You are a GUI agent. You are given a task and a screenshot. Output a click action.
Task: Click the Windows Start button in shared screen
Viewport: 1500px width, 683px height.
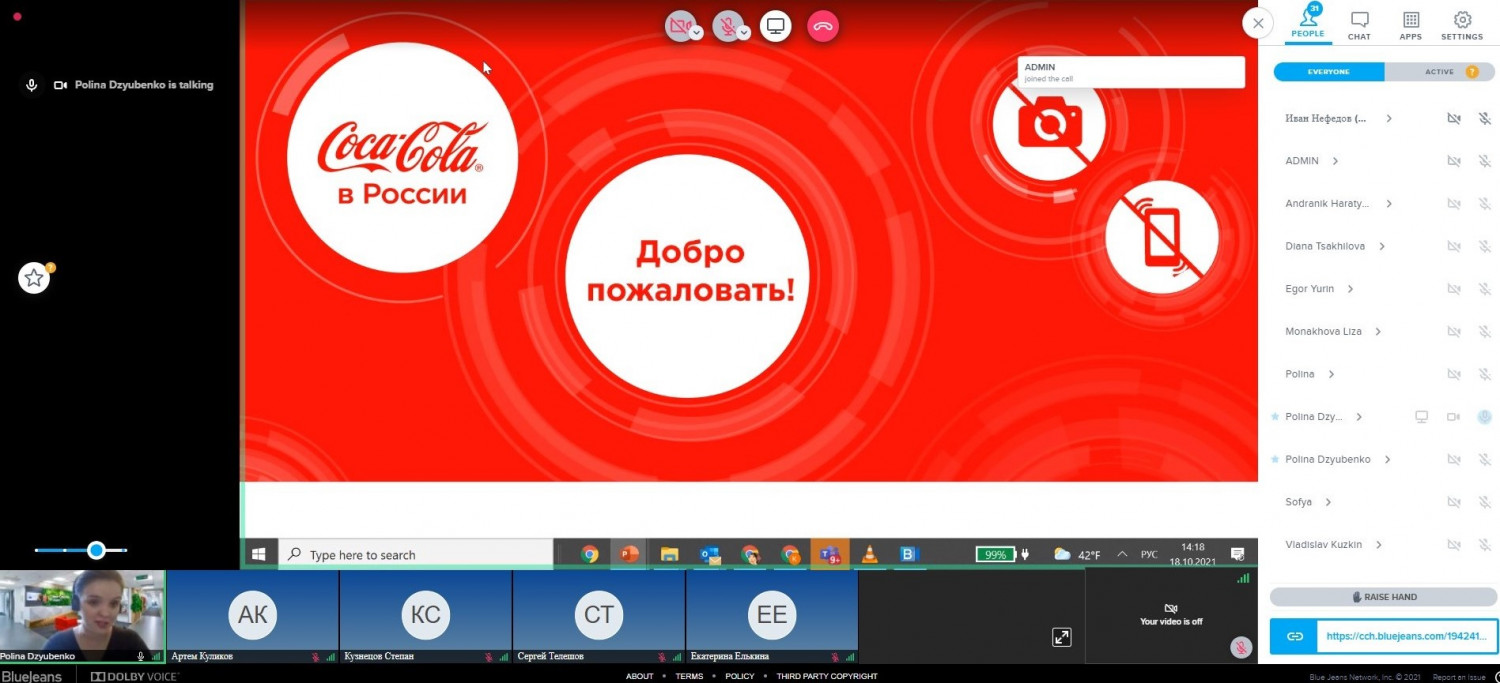(x=259, y=554)
